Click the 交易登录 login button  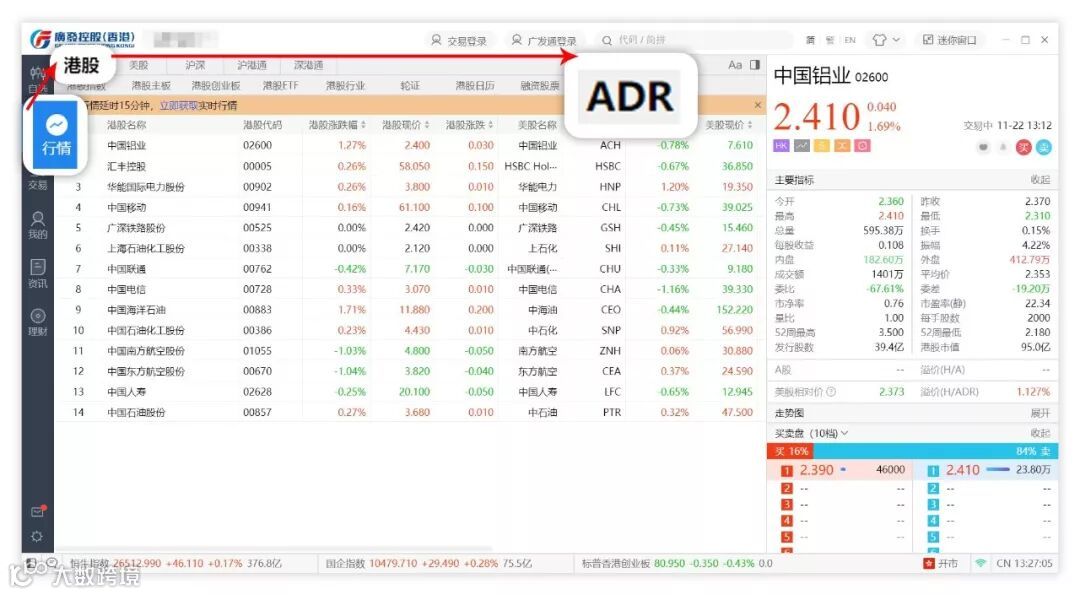(x=459, y=41)
